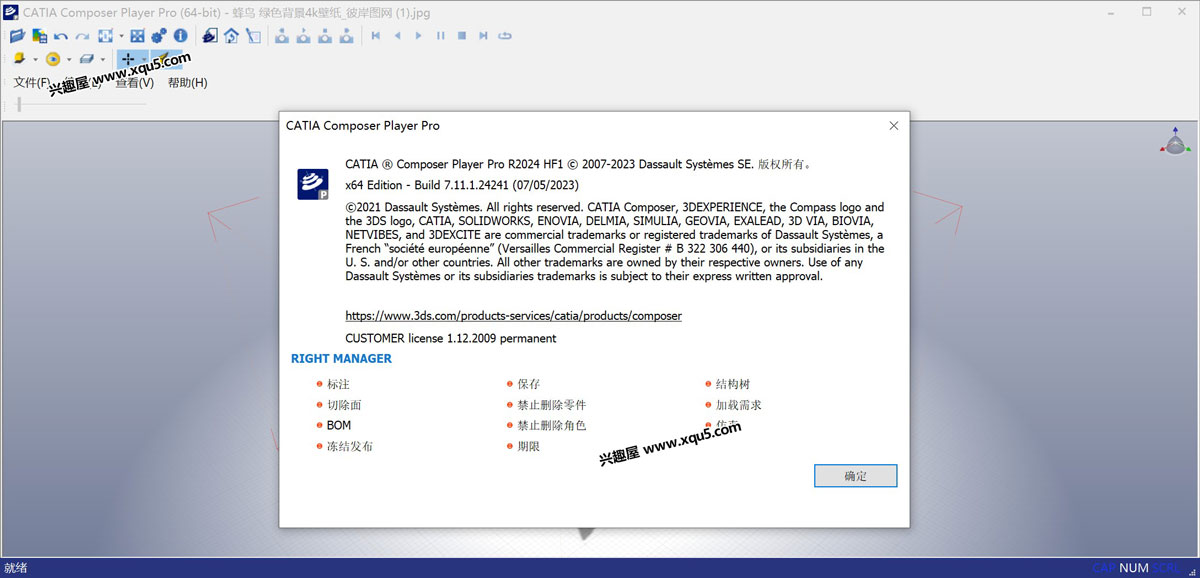Confirm the dialog with 确定 button

(x=856, y=476)
